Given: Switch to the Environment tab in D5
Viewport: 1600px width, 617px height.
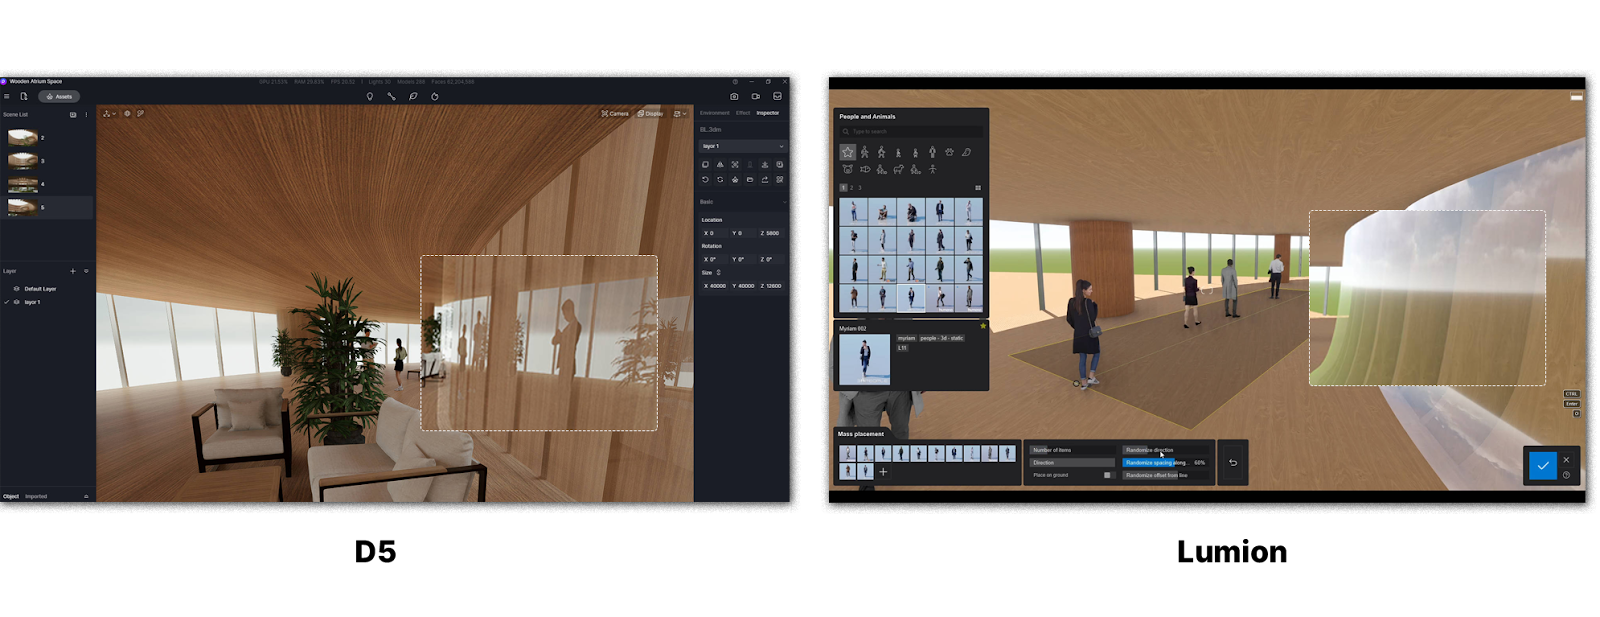Looking at the screenshot, I should (715, 113).
